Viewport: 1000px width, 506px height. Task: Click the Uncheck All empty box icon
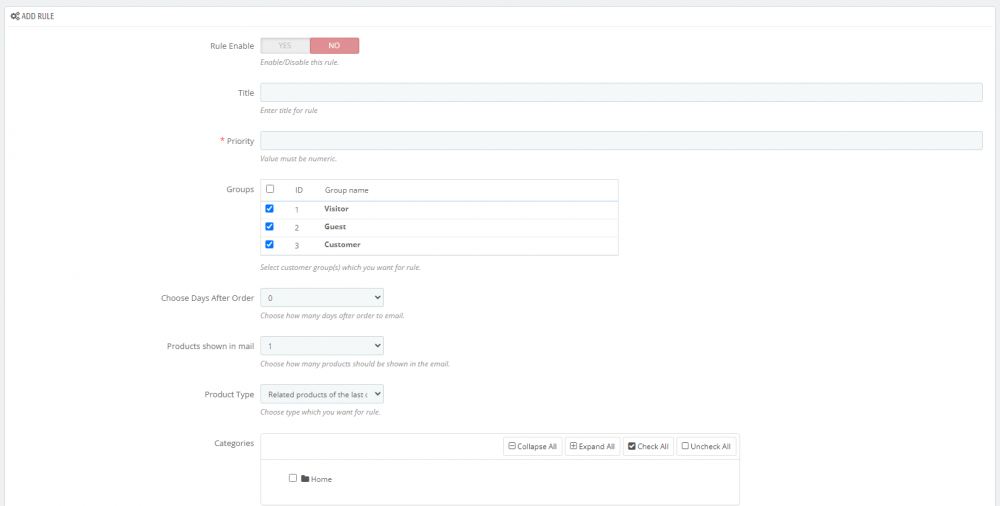(x=685, y=446)
